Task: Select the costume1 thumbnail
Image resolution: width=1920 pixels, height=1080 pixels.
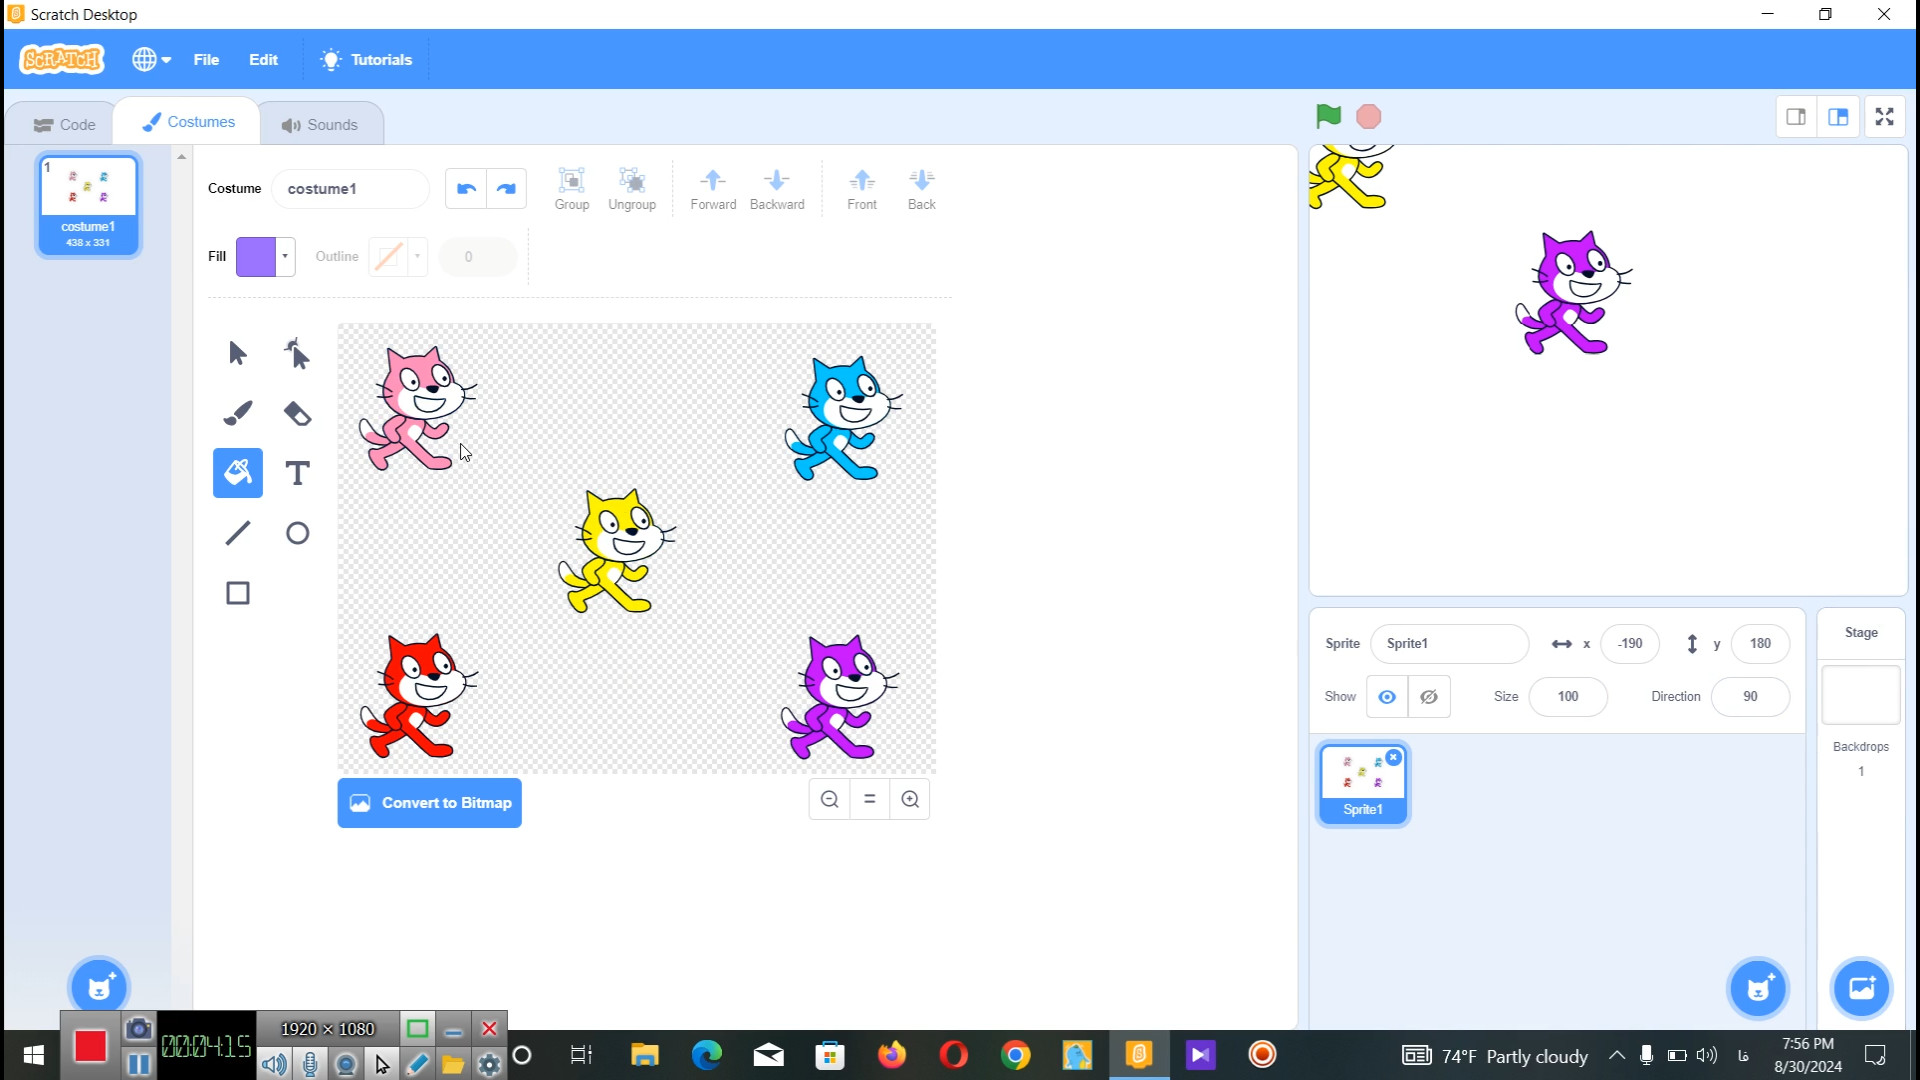Action: [88, 205]
